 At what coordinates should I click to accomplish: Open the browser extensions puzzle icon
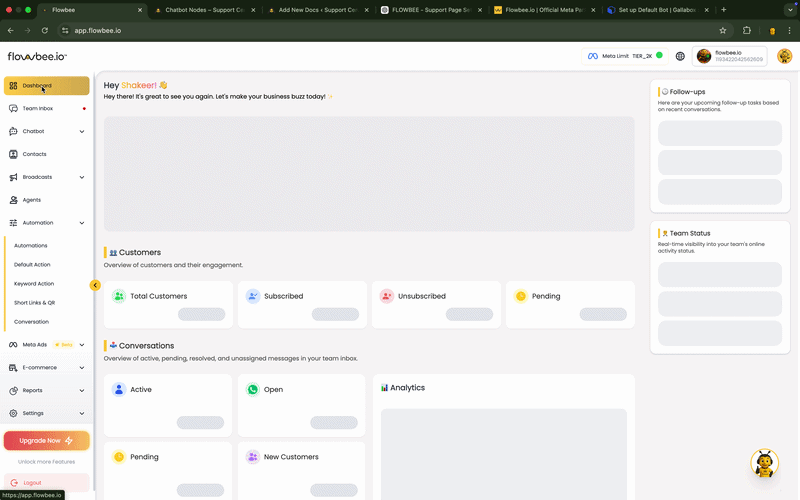pyautogui.click(x=746, y=31)
